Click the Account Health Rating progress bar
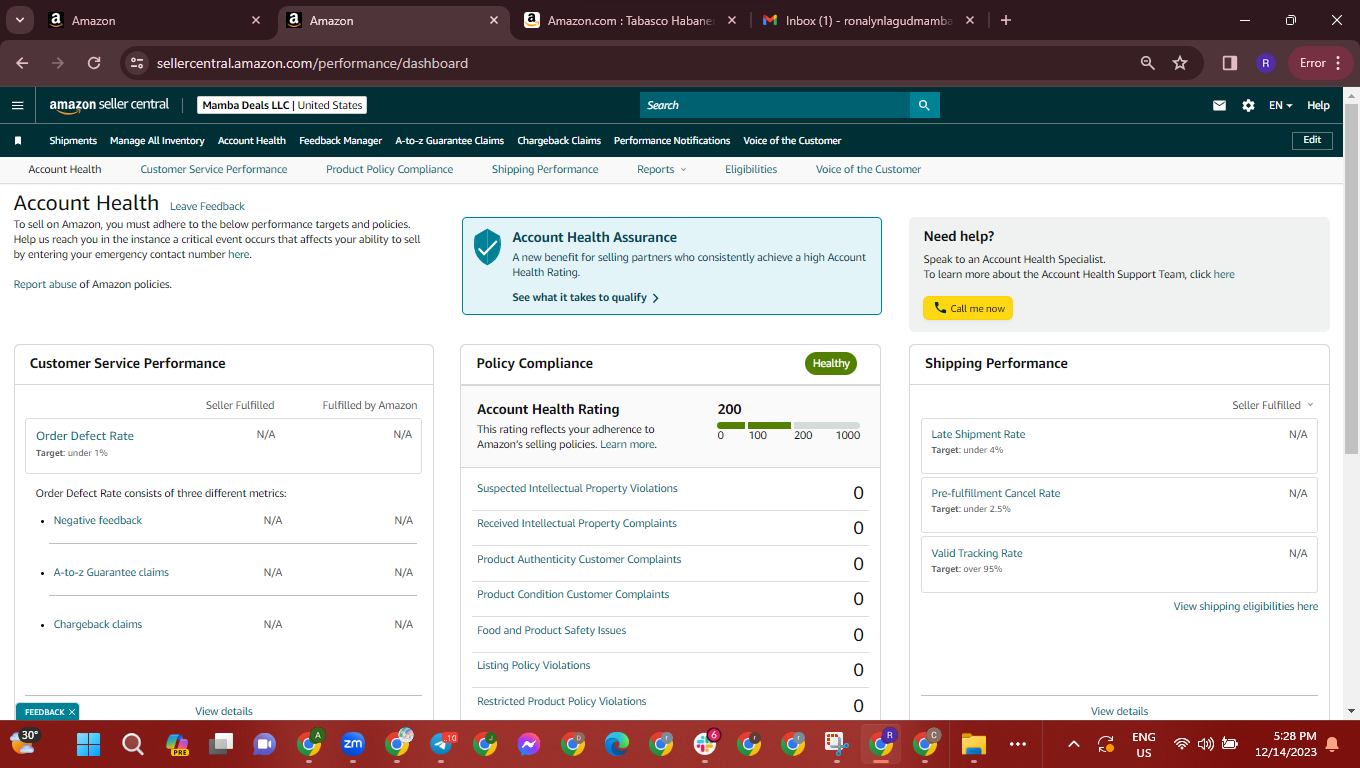The width and height of the screenshot is (1360, 768). [788, 426]
